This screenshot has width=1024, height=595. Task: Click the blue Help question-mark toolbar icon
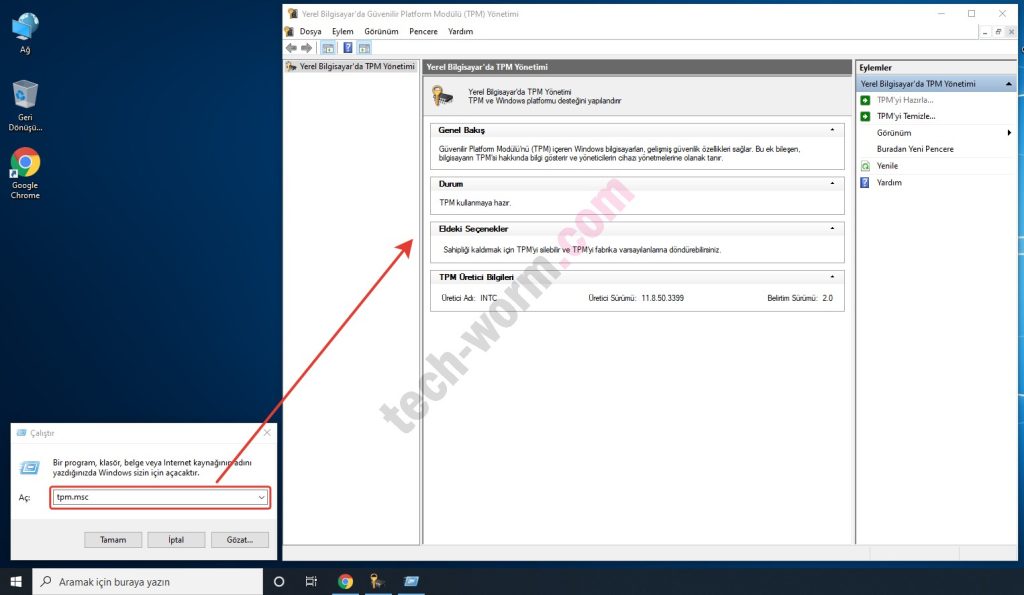coord(348,48)
